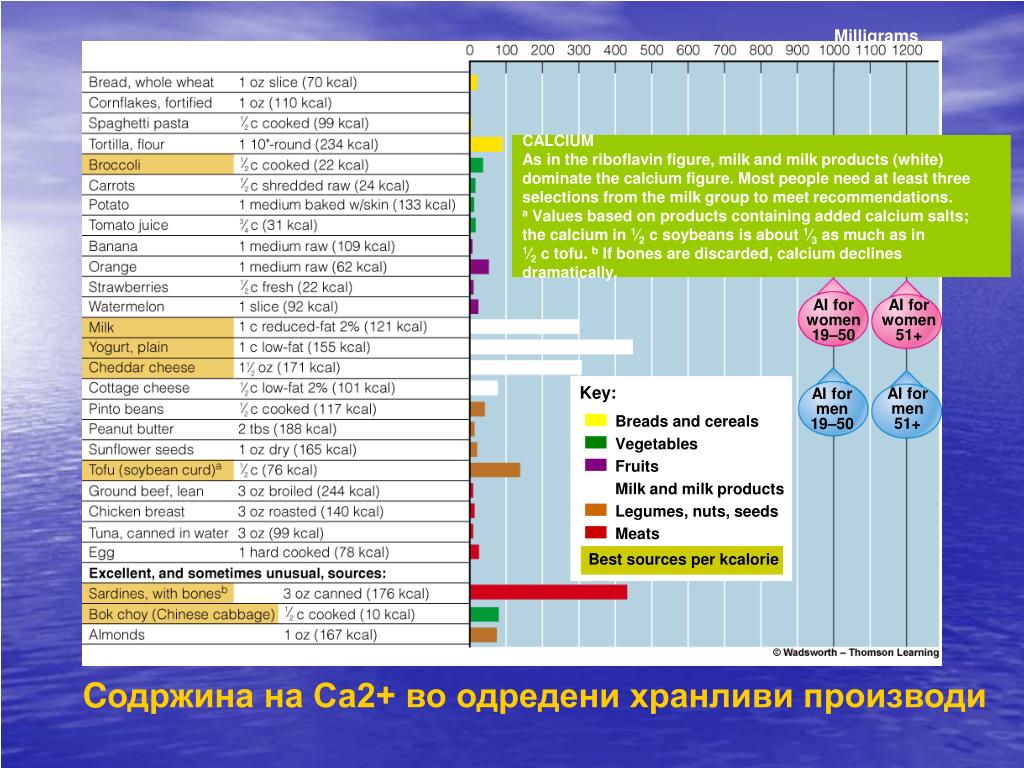Select the highlighted 'Tofu (soybean curd)' label
1024x768 pixels.
pos(158,470)
